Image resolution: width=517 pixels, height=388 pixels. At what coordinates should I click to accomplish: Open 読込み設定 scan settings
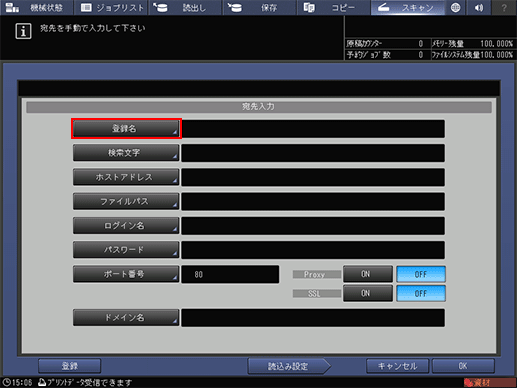coord(289,366)
